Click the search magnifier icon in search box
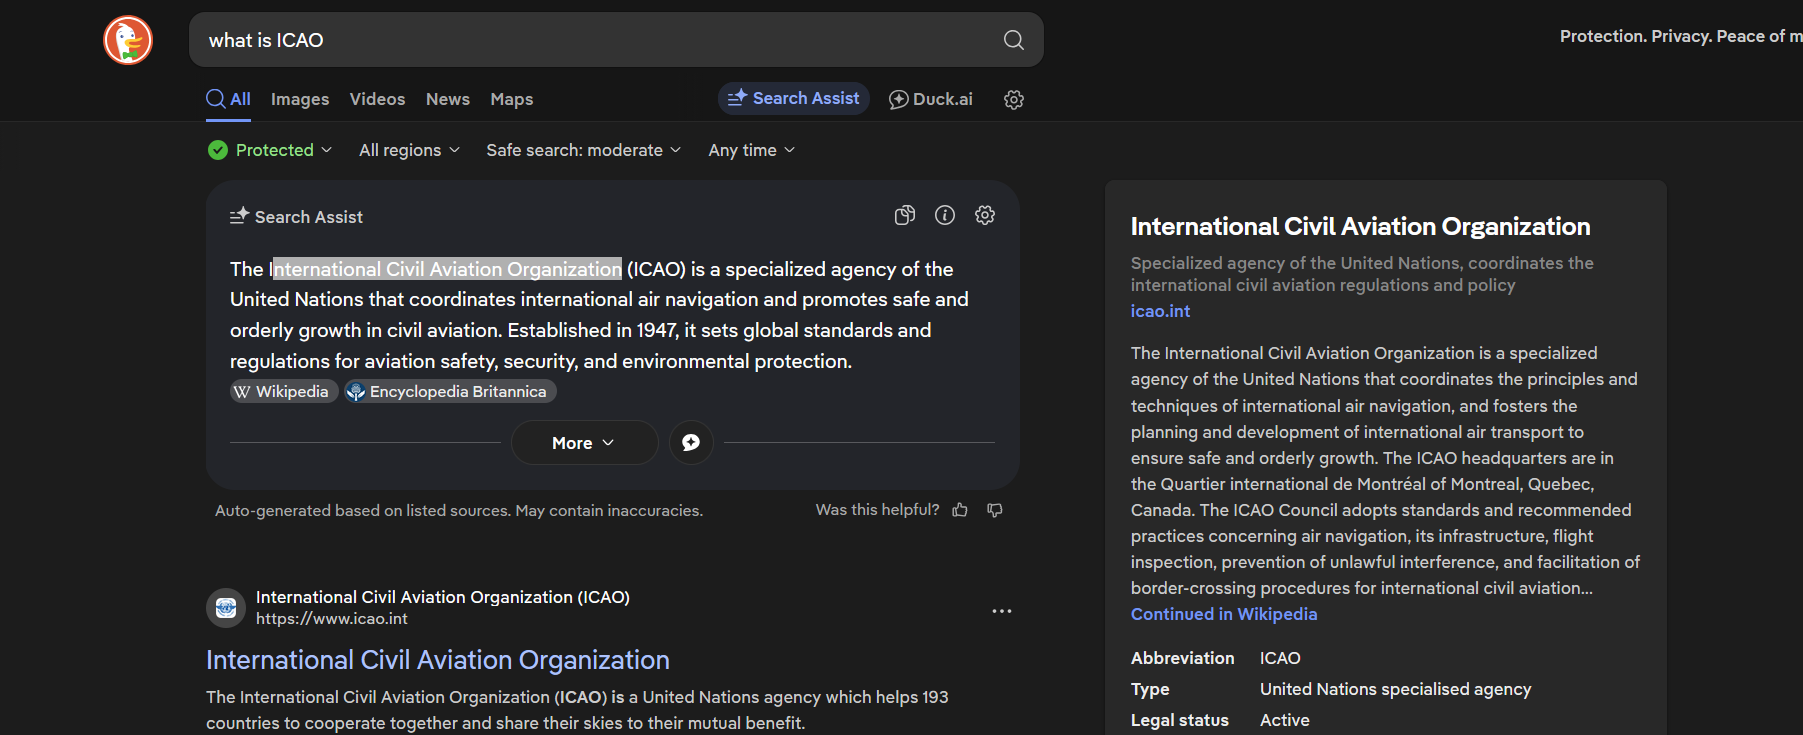 1013,40
